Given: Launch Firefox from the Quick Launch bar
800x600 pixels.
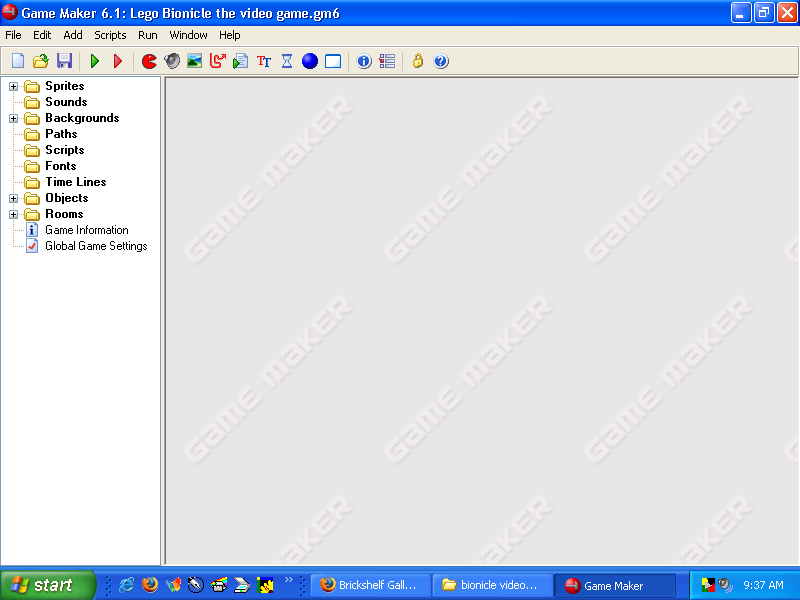Looking at the screenshot, I should pyautogui.click(x=149, y=585).
